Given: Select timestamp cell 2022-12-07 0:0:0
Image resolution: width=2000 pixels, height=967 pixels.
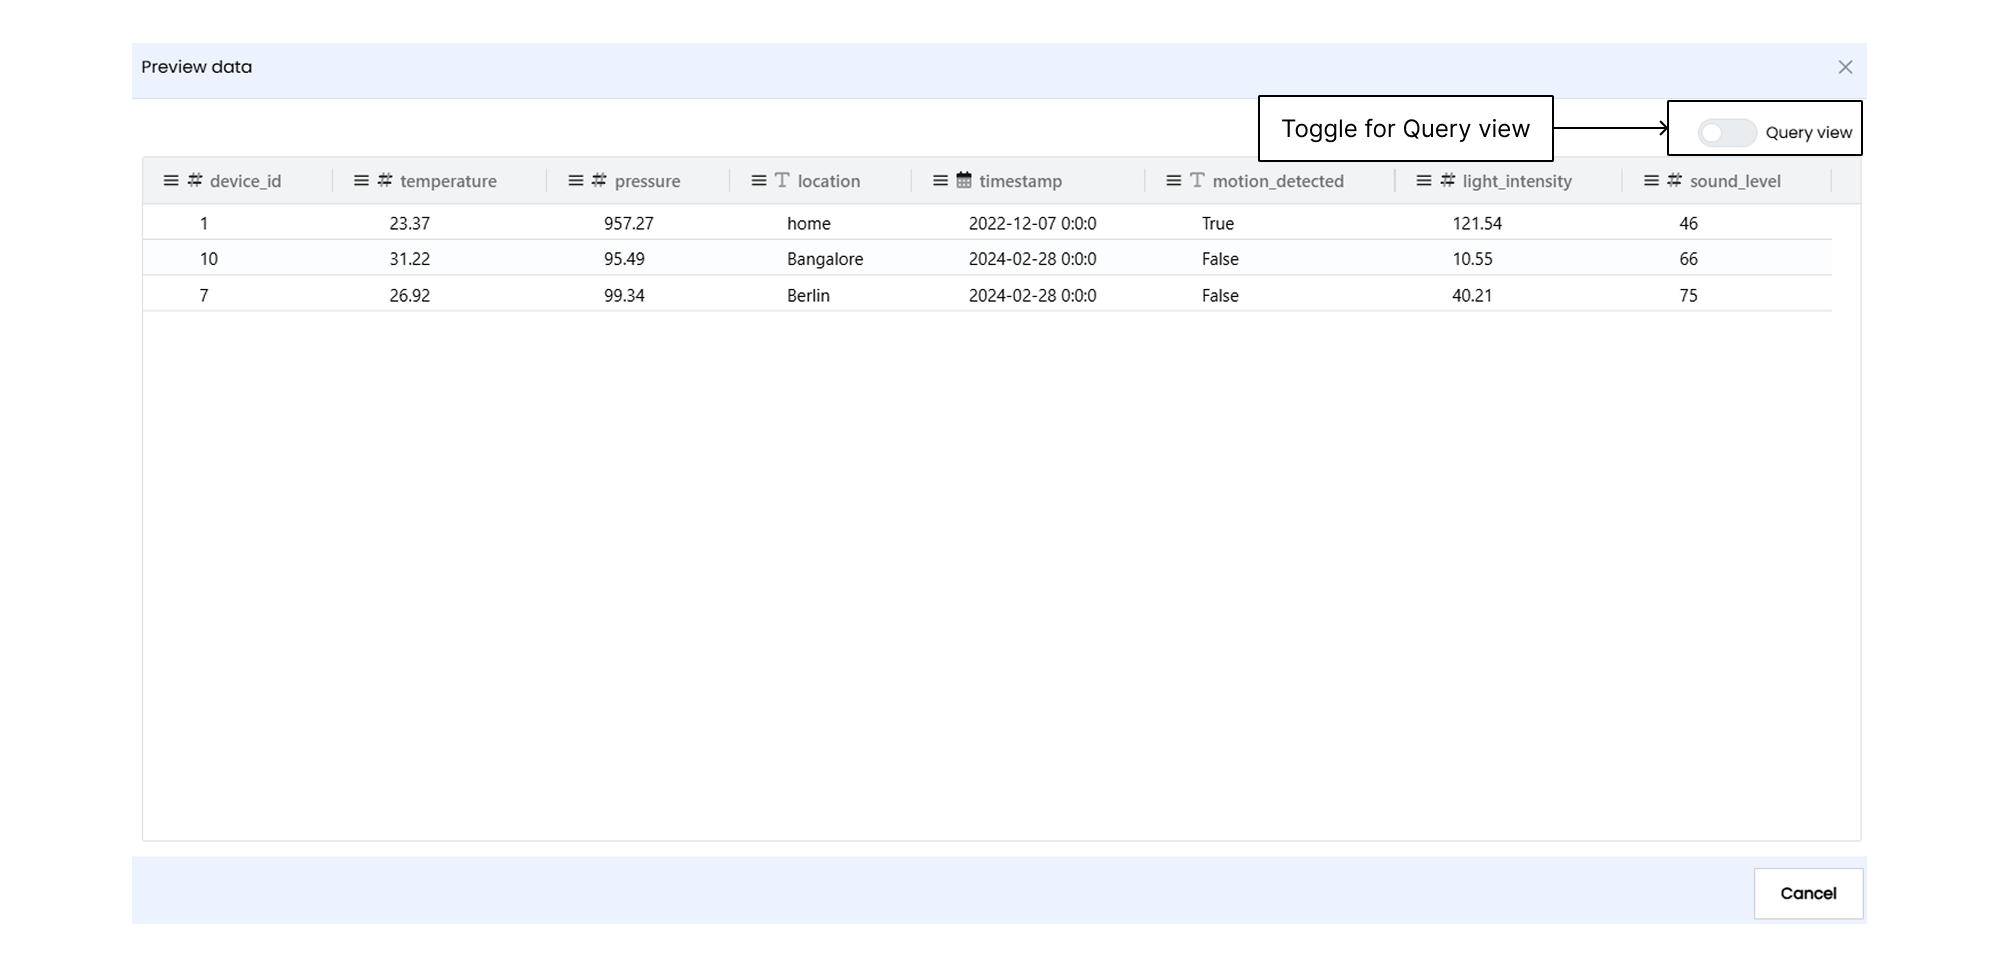Looking at the screenshot, I should 1033,223.
